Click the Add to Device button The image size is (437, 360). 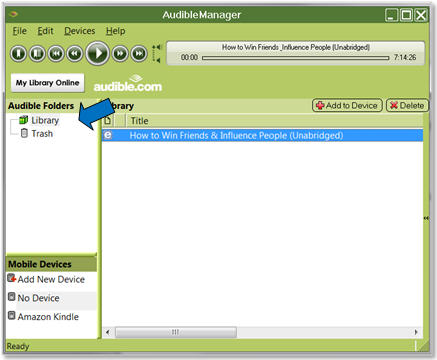(x=347, y=105)
